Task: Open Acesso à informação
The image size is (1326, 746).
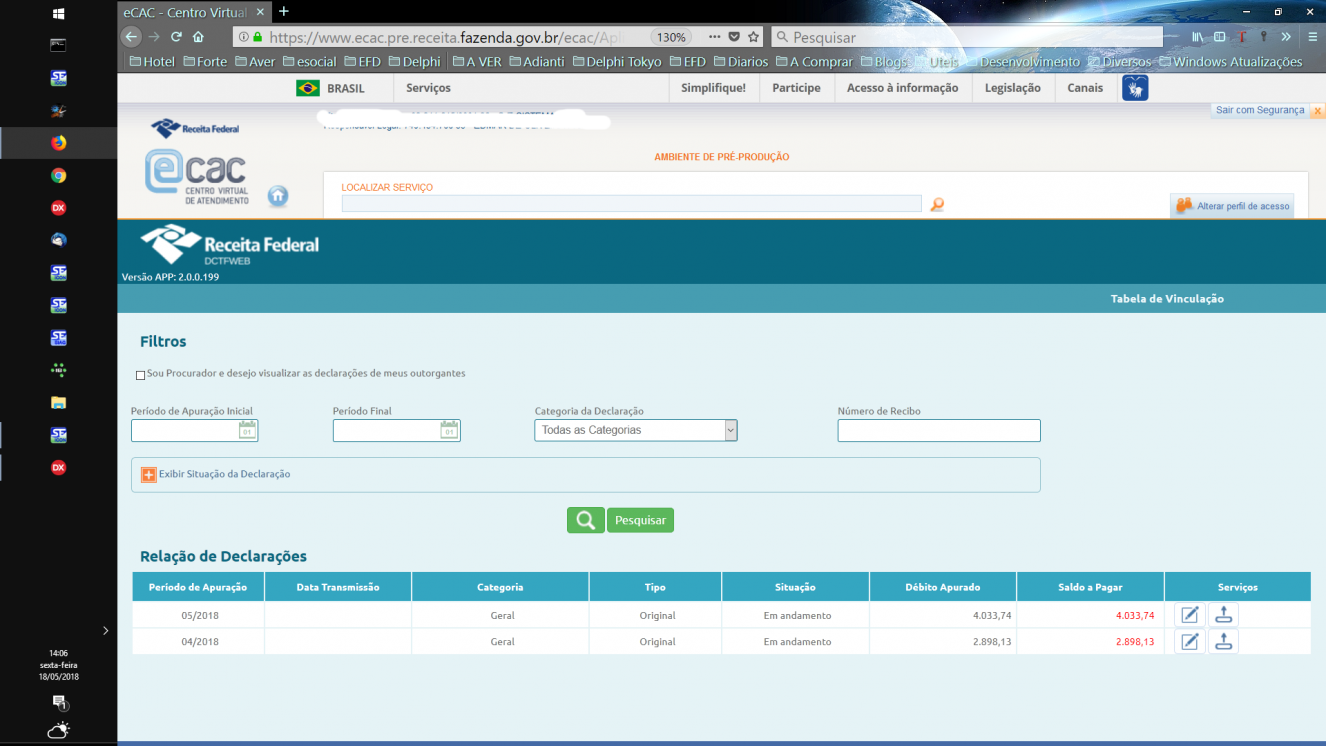Action: pyautogui.click(x=902, y=88)
